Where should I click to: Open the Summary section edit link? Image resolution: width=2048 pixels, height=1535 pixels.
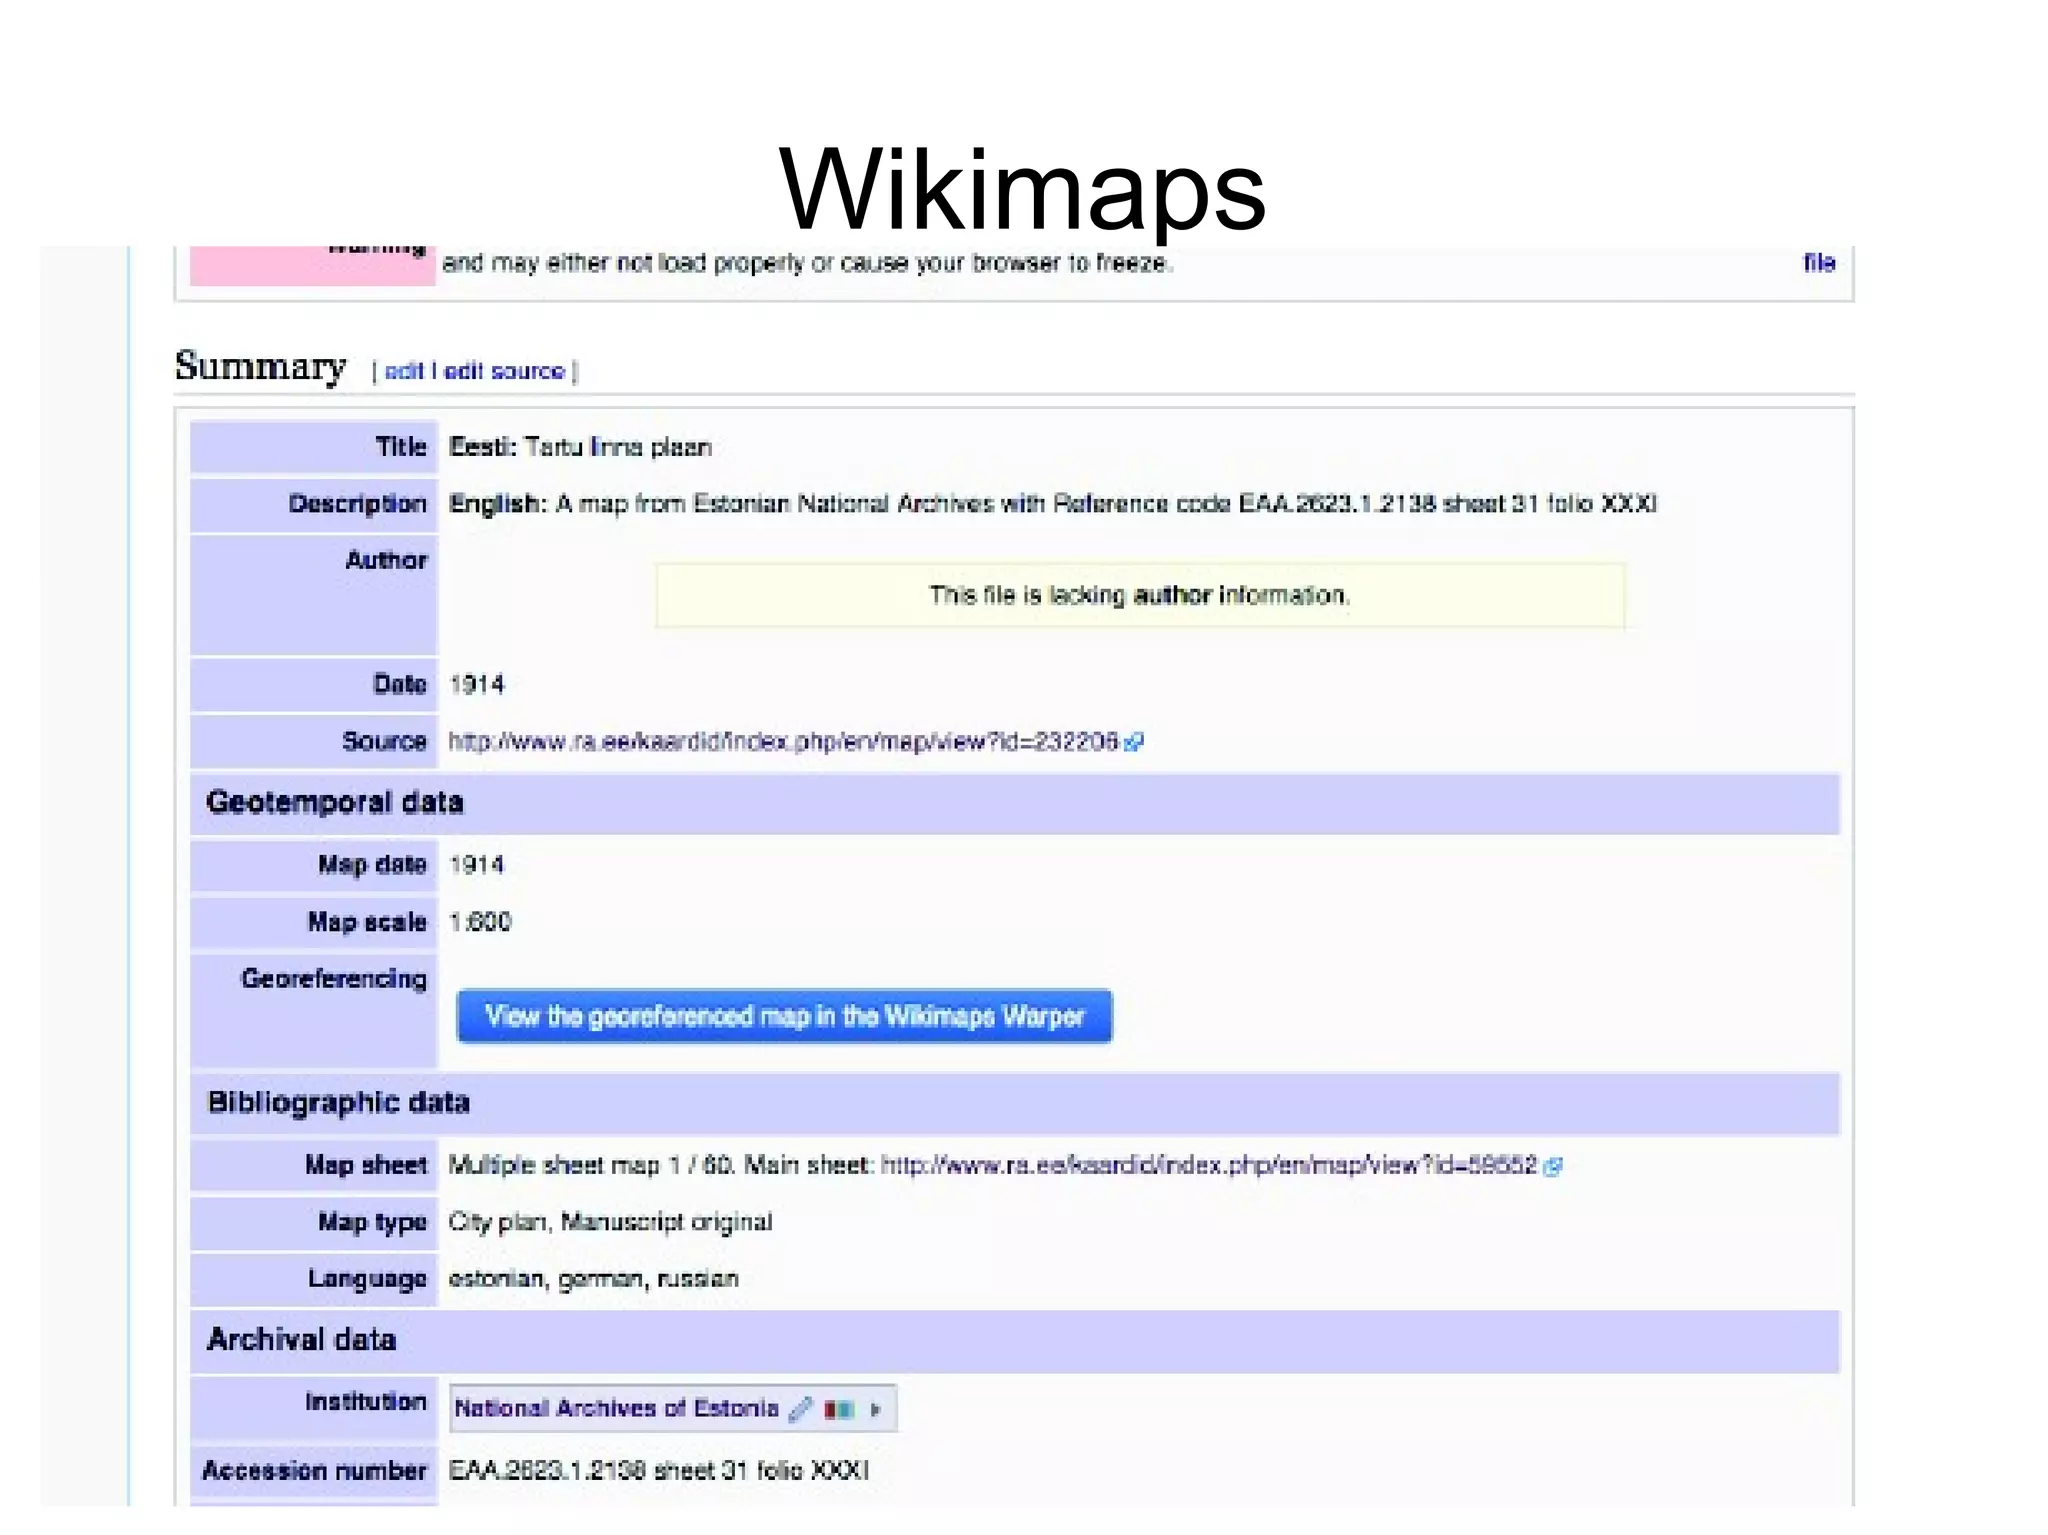(x=404, y=371)
